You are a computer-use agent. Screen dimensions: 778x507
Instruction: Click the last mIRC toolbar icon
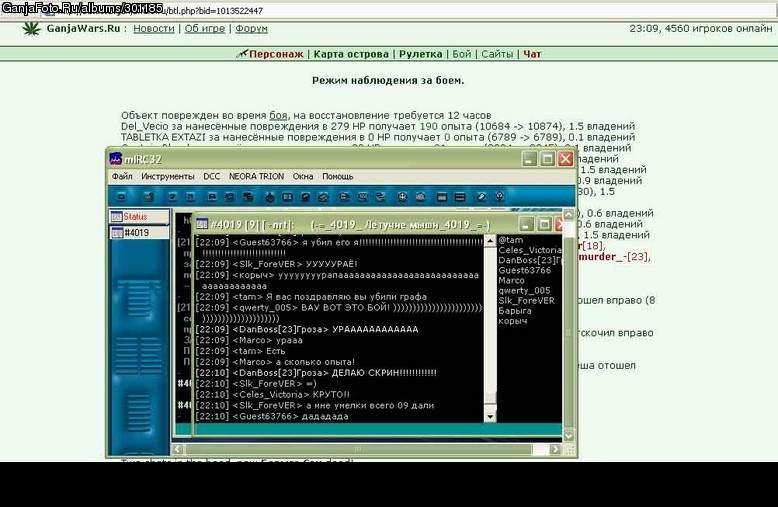point(499,197)
